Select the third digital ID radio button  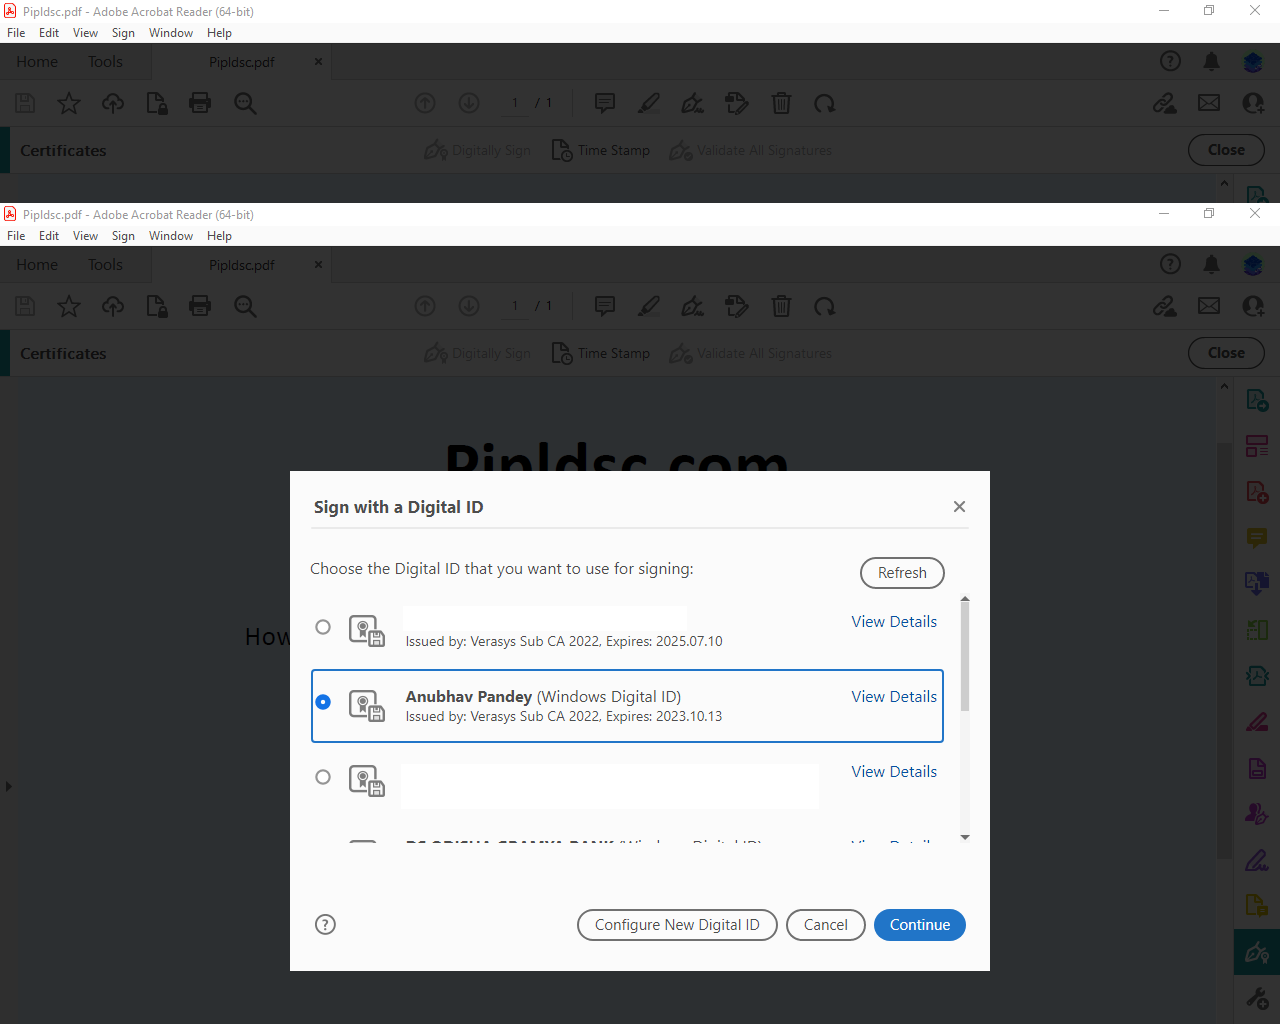pyautogui.click(x=323, y=777)
